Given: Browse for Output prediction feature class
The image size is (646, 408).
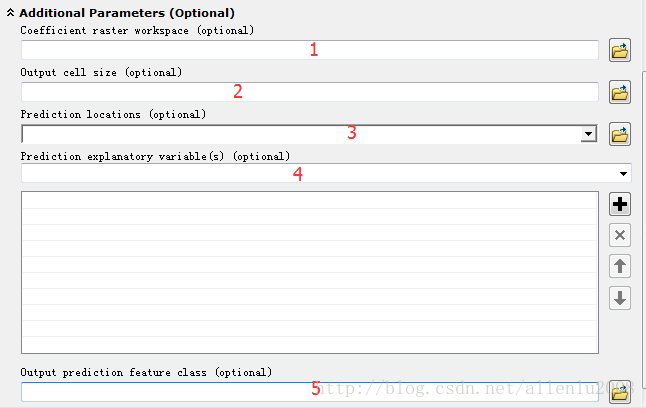Looking at the screenshot, I should point(620,392).
